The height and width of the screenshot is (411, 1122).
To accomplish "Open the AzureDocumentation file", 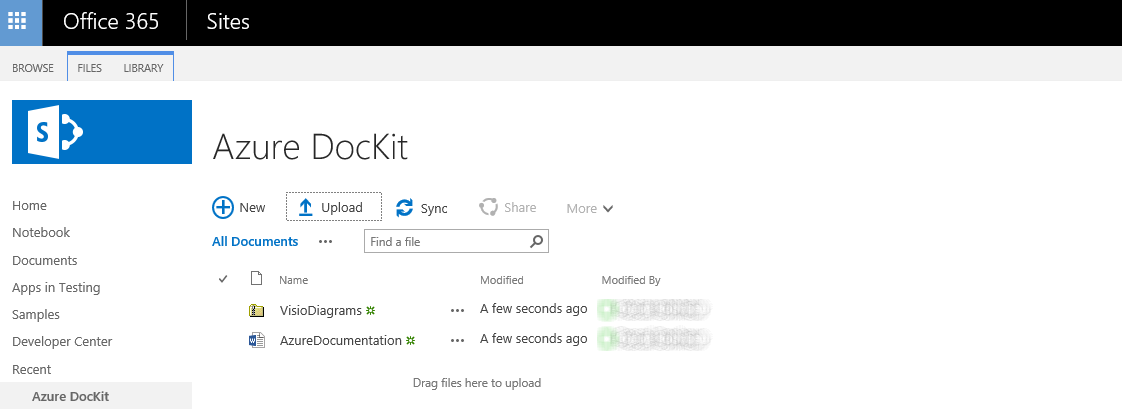I will [x=341, y=341].
